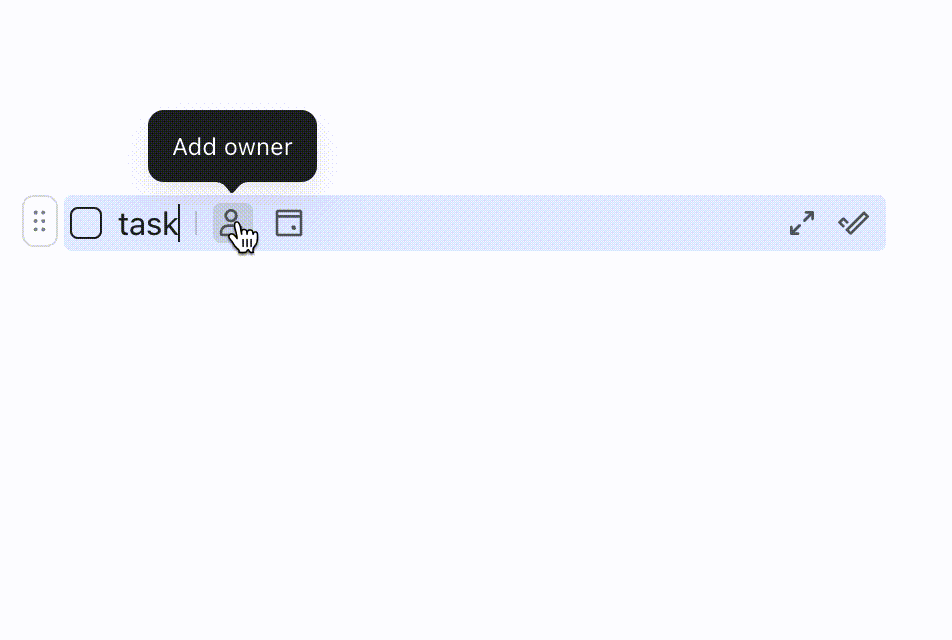Open the scheduling options via calendar icon
The image size is (952, 640).
point(288,223)
